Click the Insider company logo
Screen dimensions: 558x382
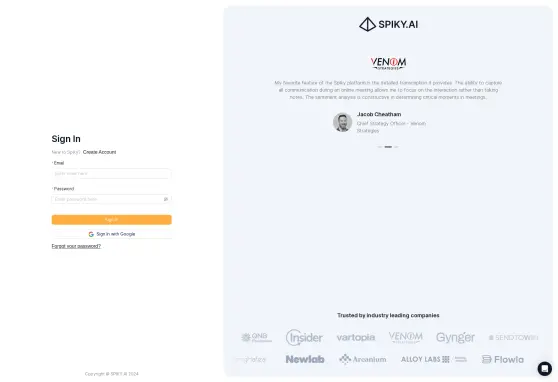(304, 337)
